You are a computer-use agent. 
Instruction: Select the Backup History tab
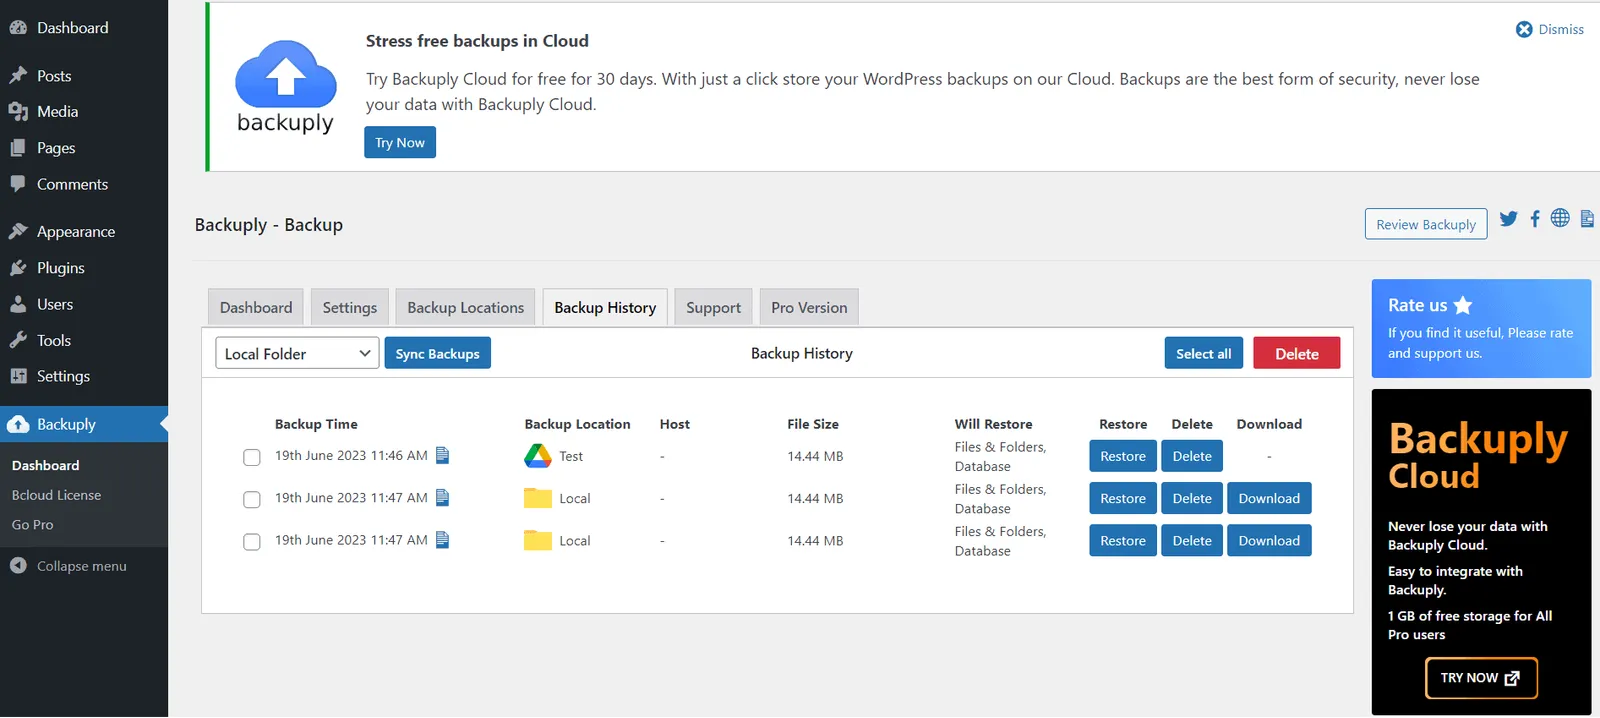605,307
